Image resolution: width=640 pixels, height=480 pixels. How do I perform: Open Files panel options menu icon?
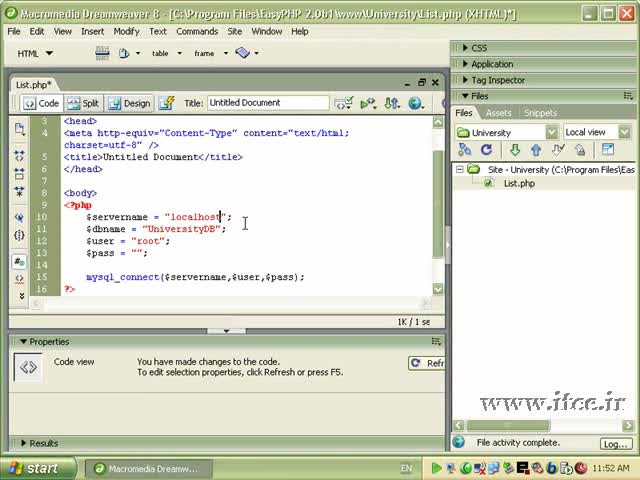coord(628,96)
